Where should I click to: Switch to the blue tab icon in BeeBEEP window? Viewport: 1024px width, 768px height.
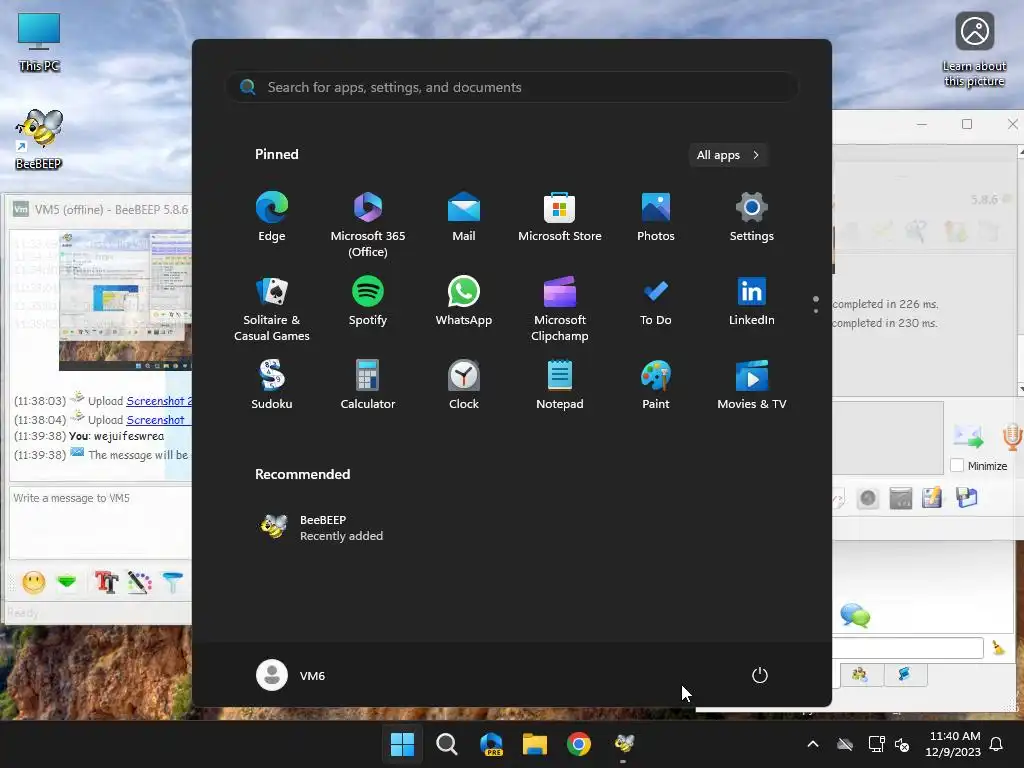904,674
